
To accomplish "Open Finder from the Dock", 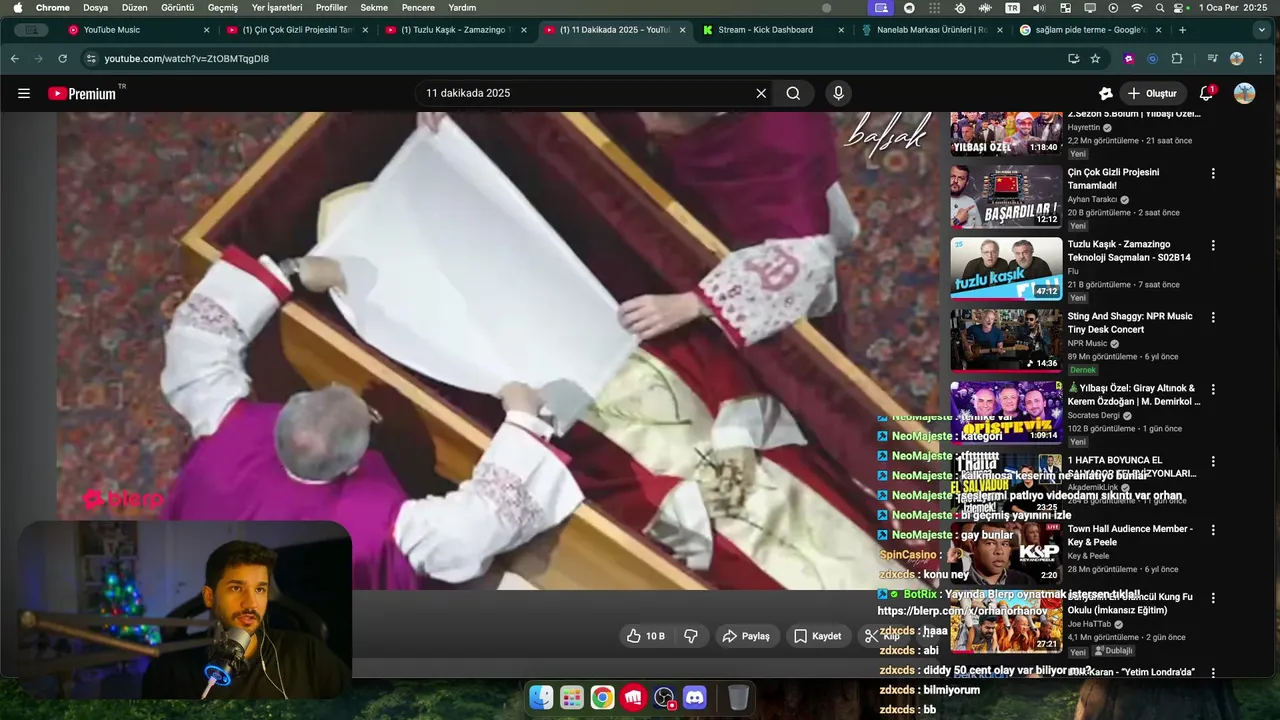I will pos(541,697).
